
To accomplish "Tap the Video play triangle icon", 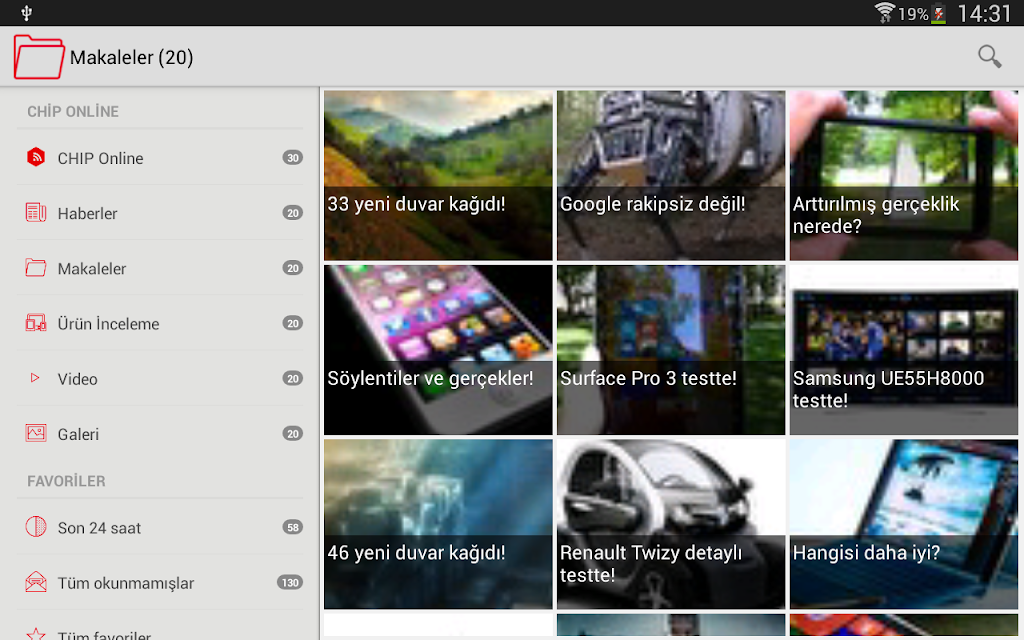I will click(35, 378).
